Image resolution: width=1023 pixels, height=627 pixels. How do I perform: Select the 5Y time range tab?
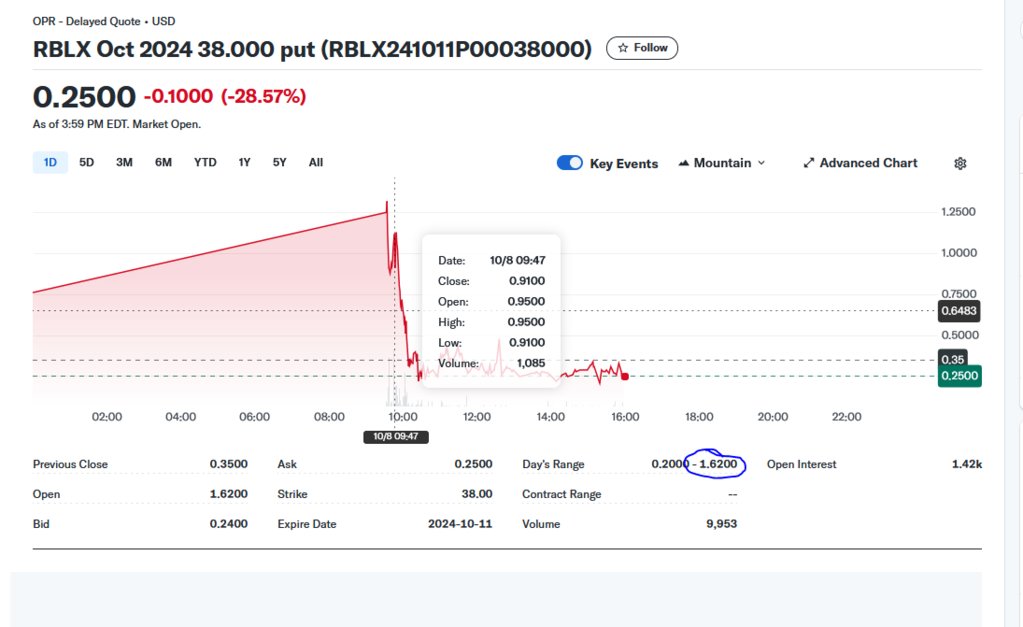click(279, 162)
